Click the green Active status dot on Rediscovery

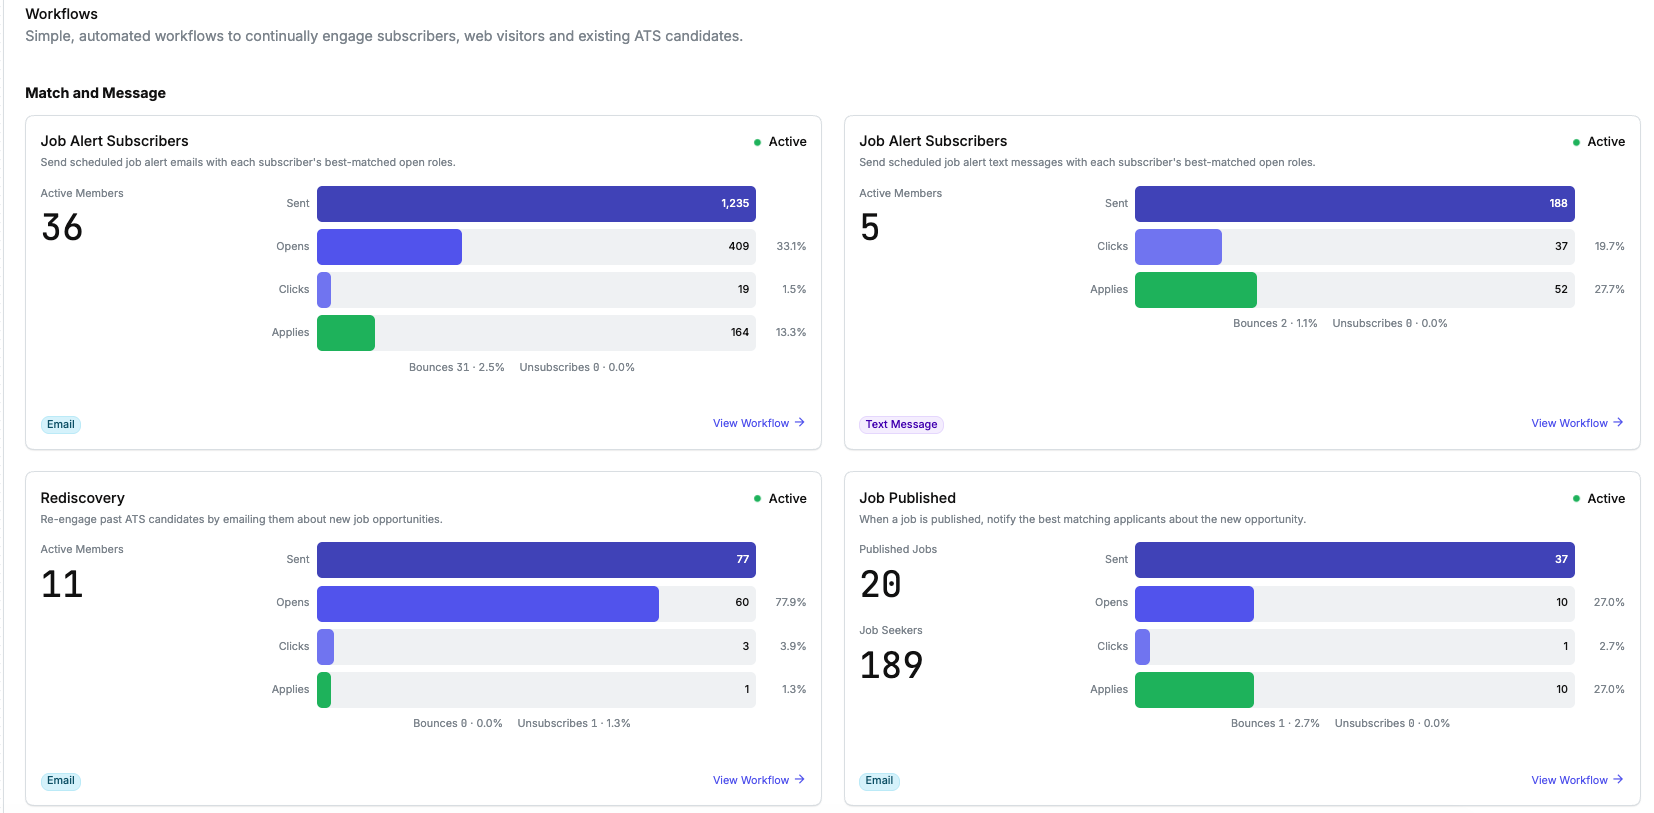(x=757, y=498)
